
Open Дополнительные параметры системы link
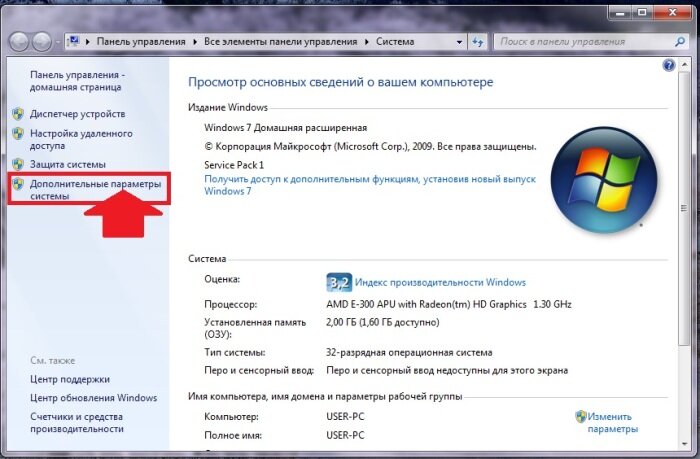[x=96, y=190]
